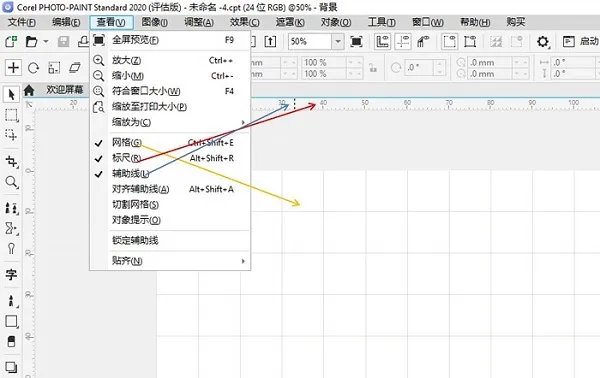
Task: Toggle the grid visibility toolbar icon
Action: tap(423, 41)
